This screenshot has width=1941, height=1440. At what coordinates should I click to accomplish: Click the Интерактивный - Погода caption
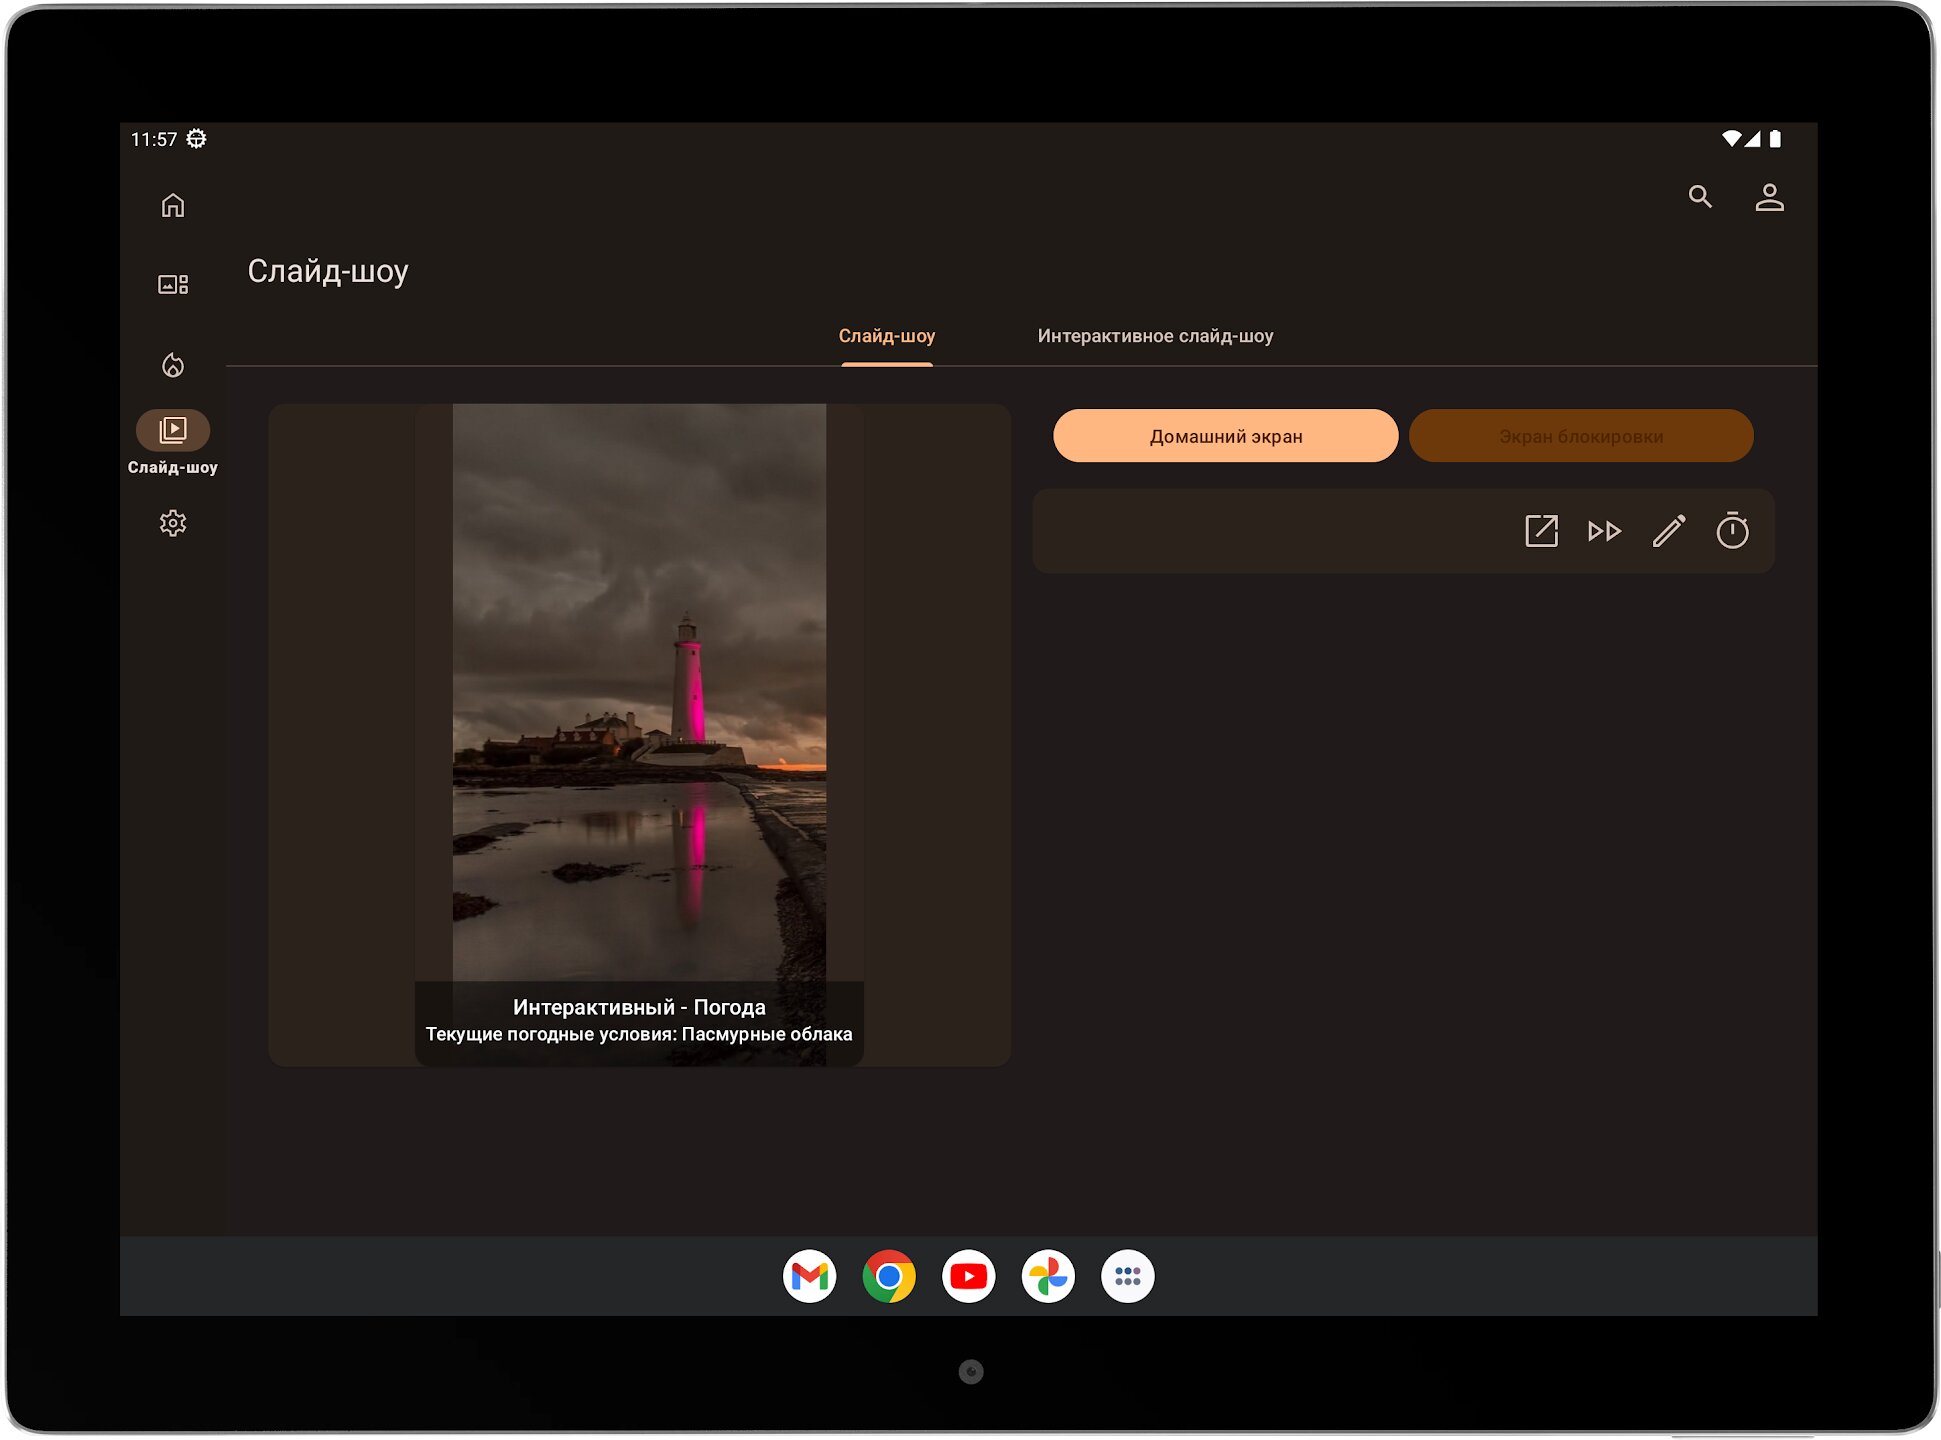tap(639, 1008)
